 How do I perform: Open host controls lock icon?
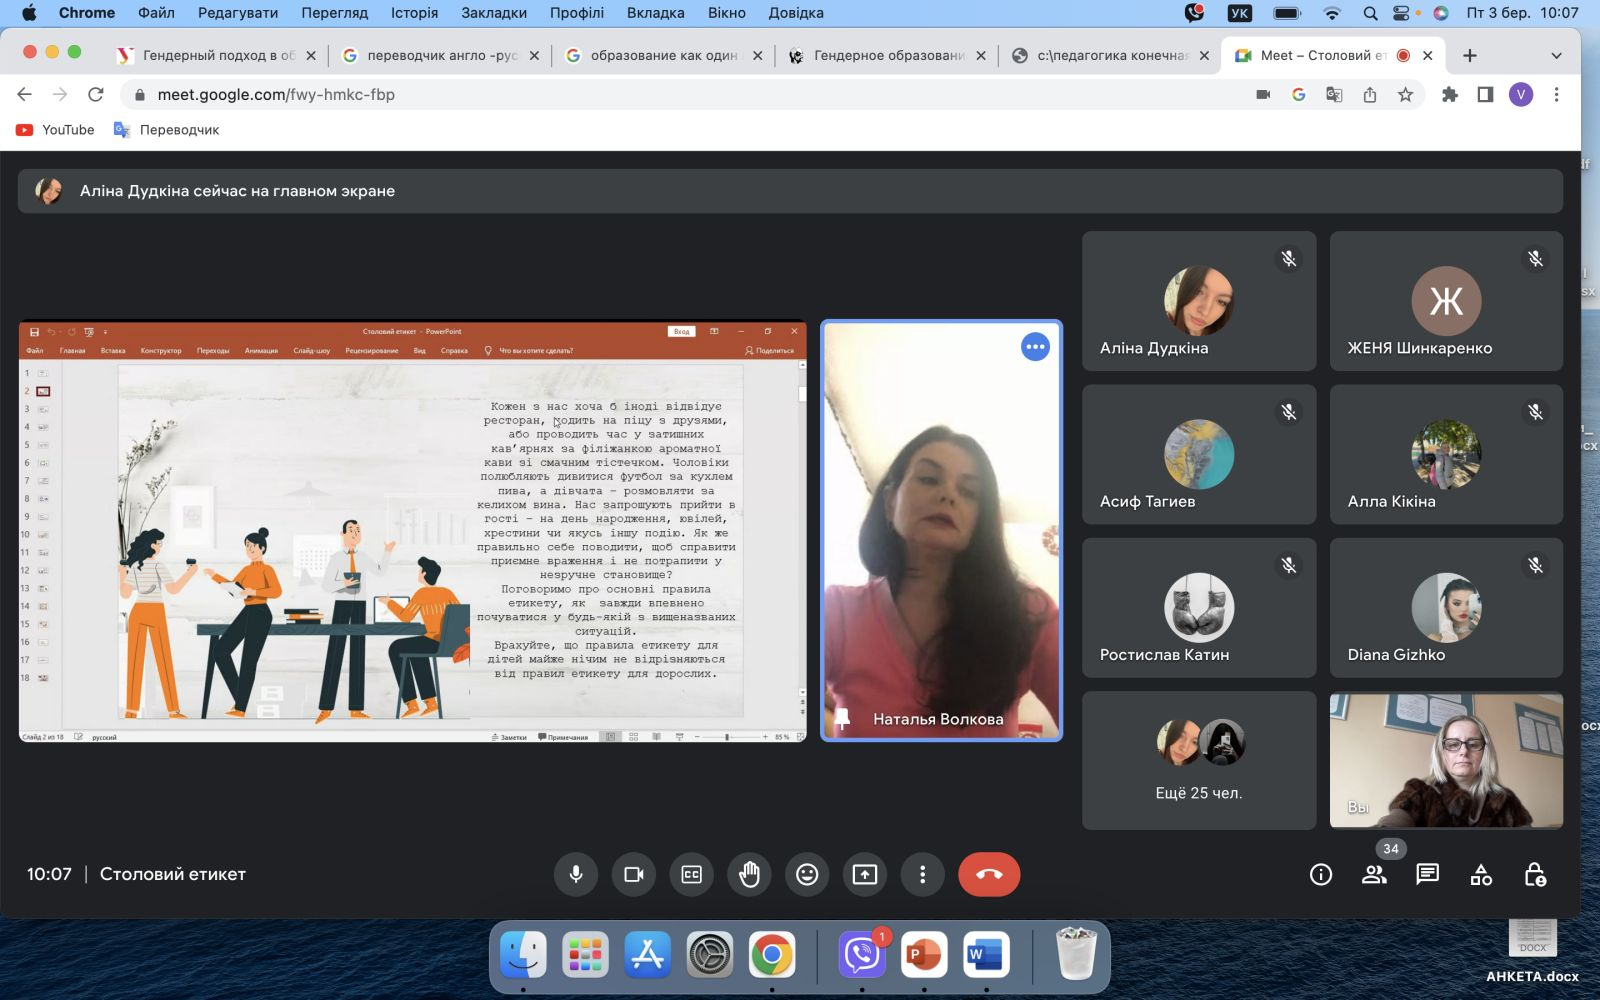click(1535, 875)
